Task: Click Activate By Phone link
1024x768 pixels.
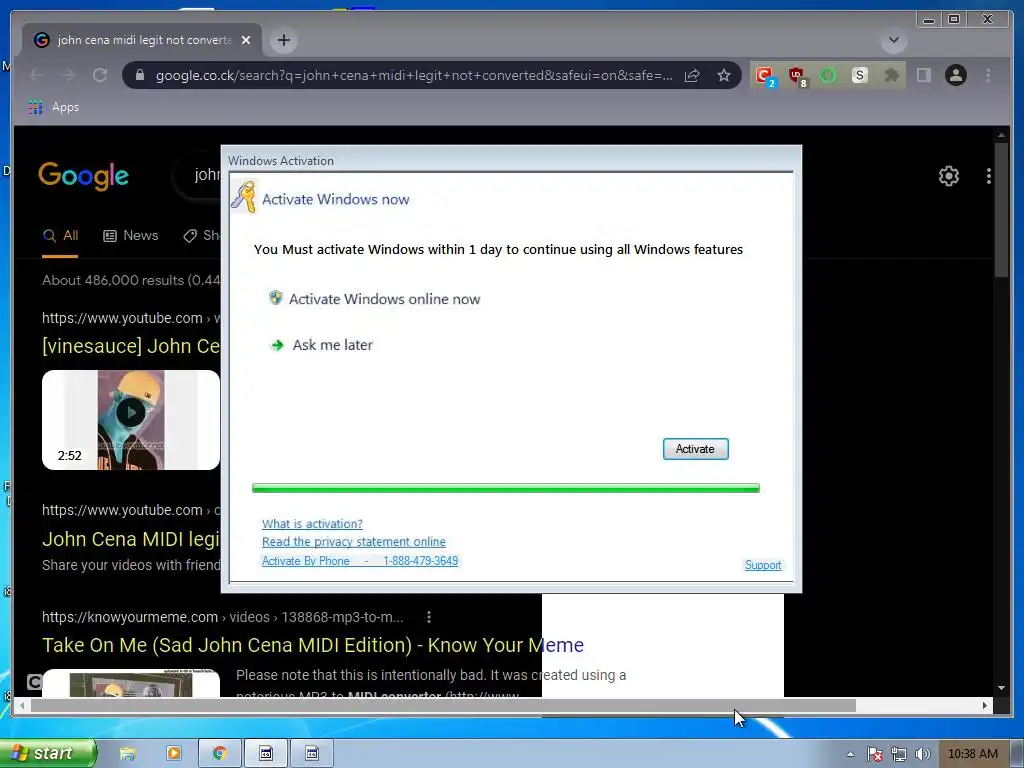Action: tap(360, 560)
